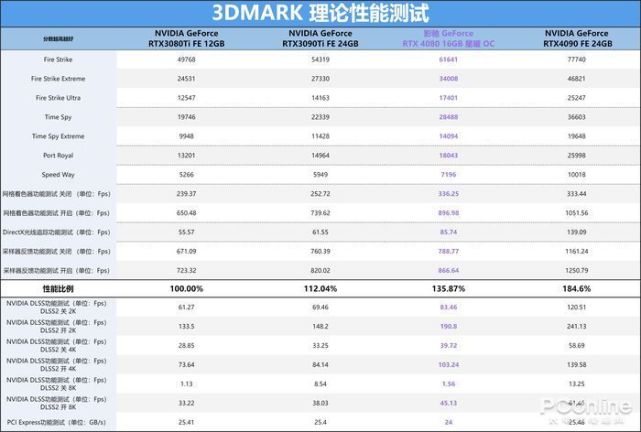The width and height of the screenshot is (641, 432).
Task: Click Fire Strike Extreme value 24531
Action: pos(186,78)
